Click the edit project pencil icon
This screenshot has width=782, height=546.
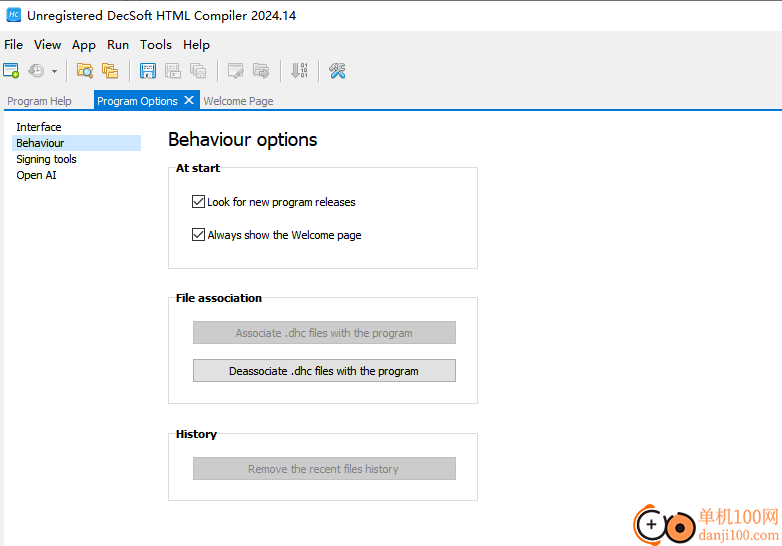(235, 71)
